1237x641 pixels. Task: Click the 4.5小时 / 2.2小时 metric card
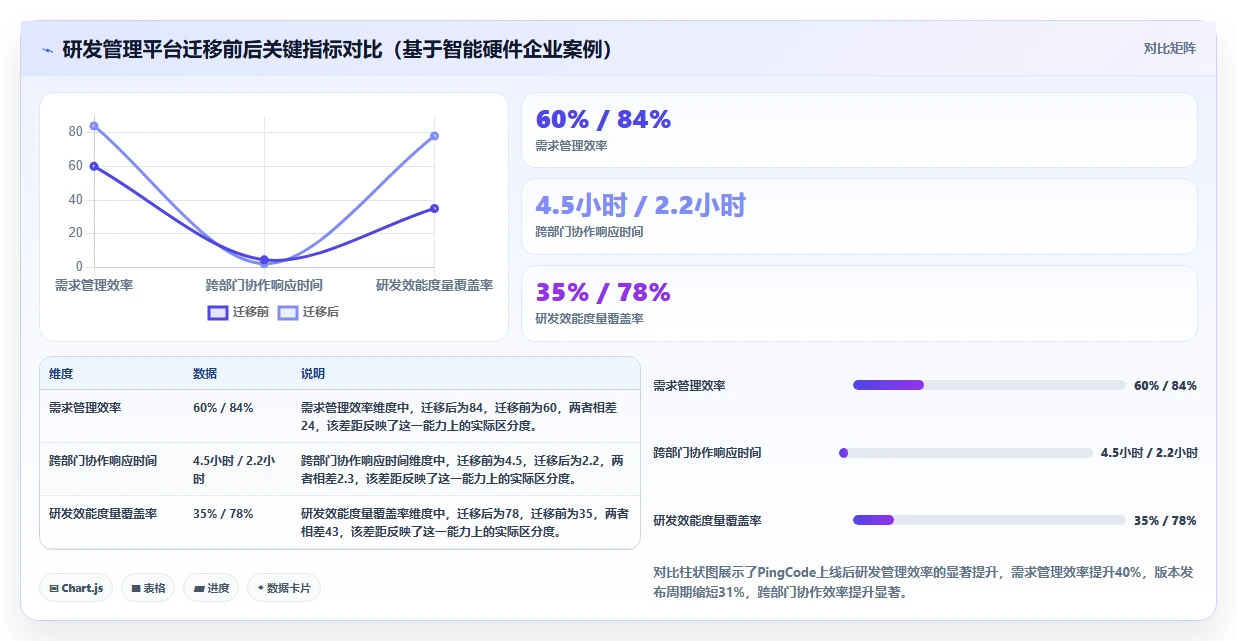pyautogui.click(x=859, y=216)
